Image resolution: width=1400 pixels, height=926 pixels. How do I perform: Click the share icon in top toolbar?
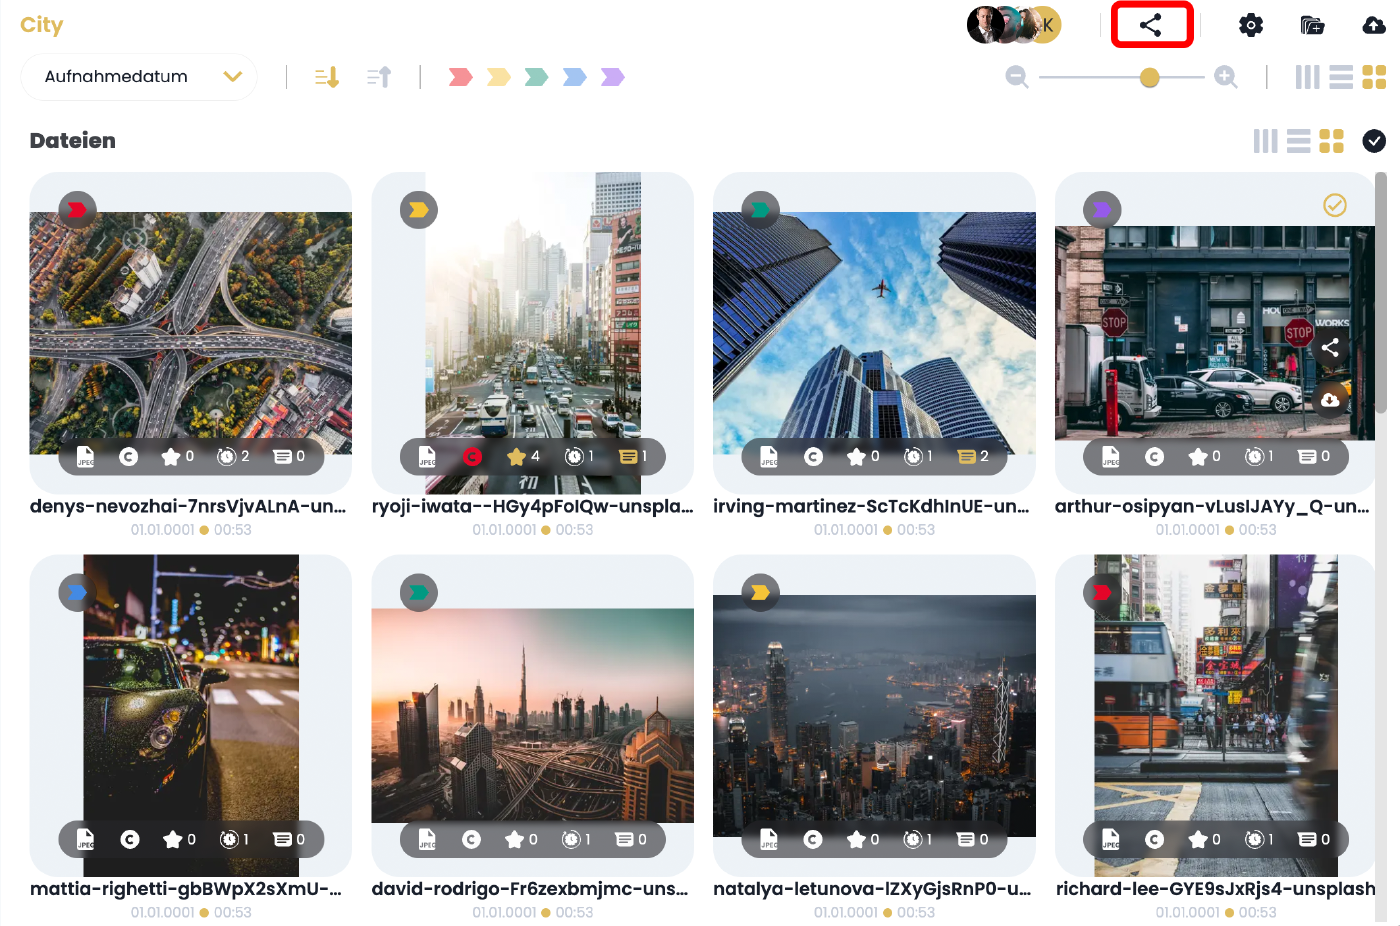[1150, 25]
